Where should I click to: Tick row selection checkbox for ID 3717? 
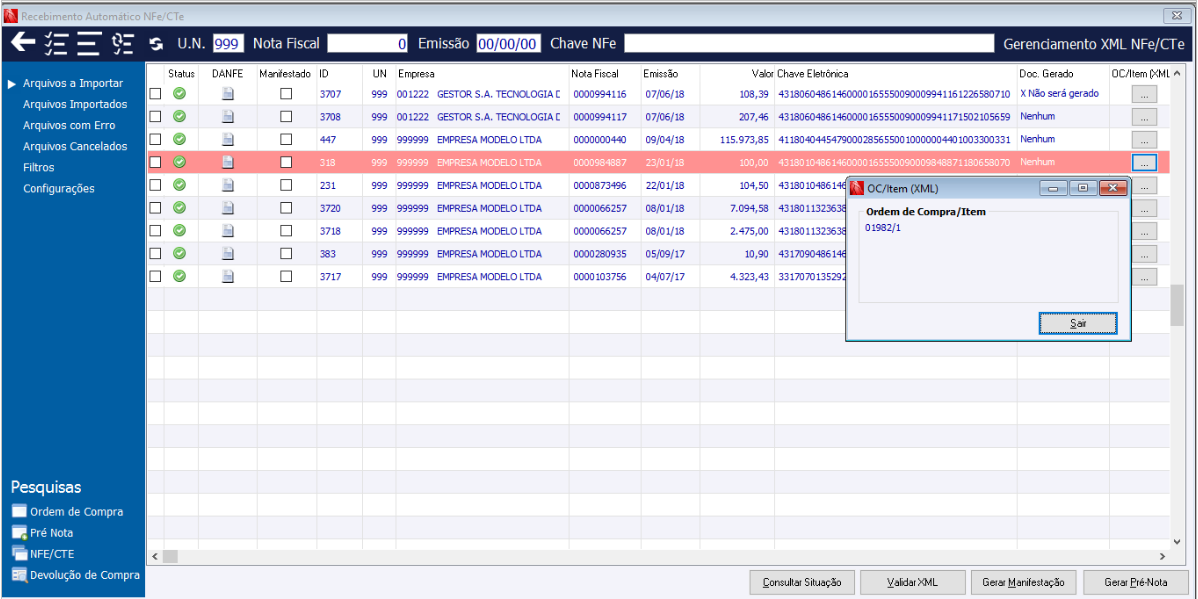click(x=155, y=276)
